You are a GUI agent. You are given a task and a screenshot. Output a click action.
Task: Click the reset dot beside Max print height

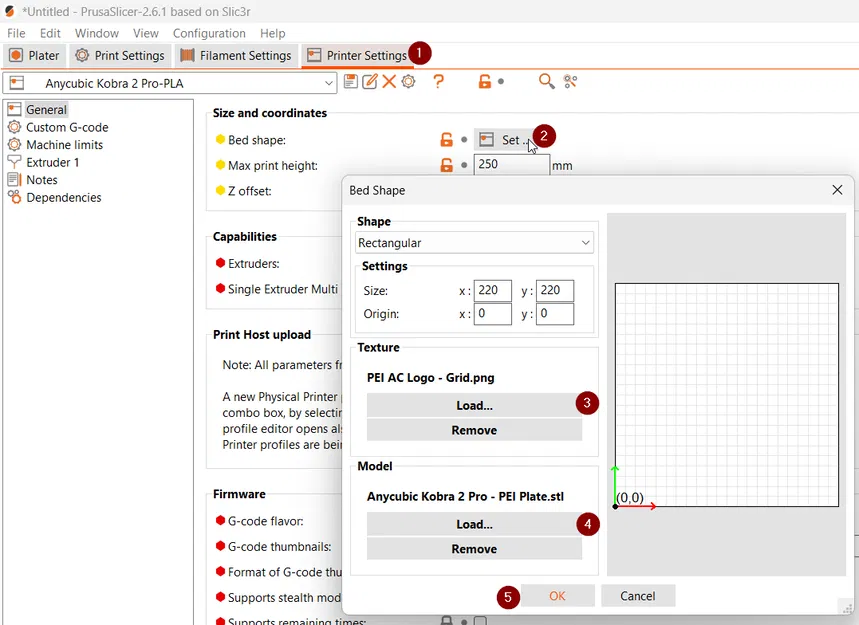(464, 165)
